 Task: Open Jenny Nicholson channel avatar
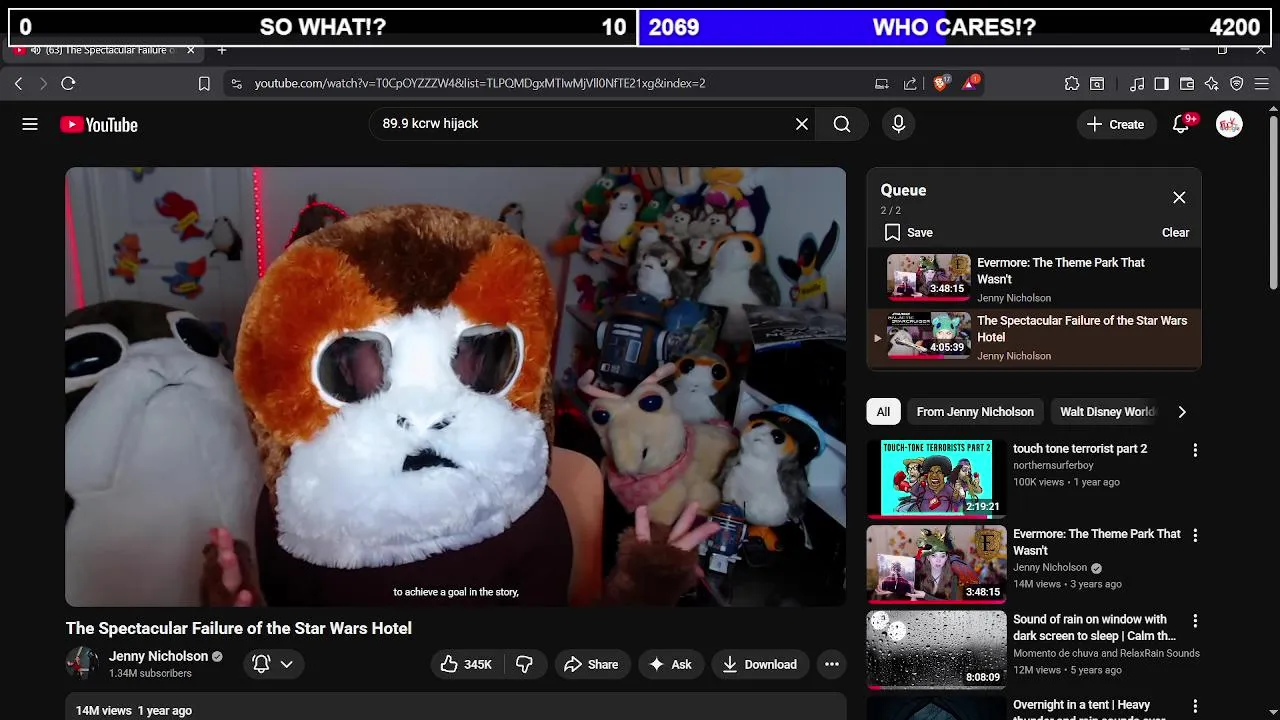(82, 664)
